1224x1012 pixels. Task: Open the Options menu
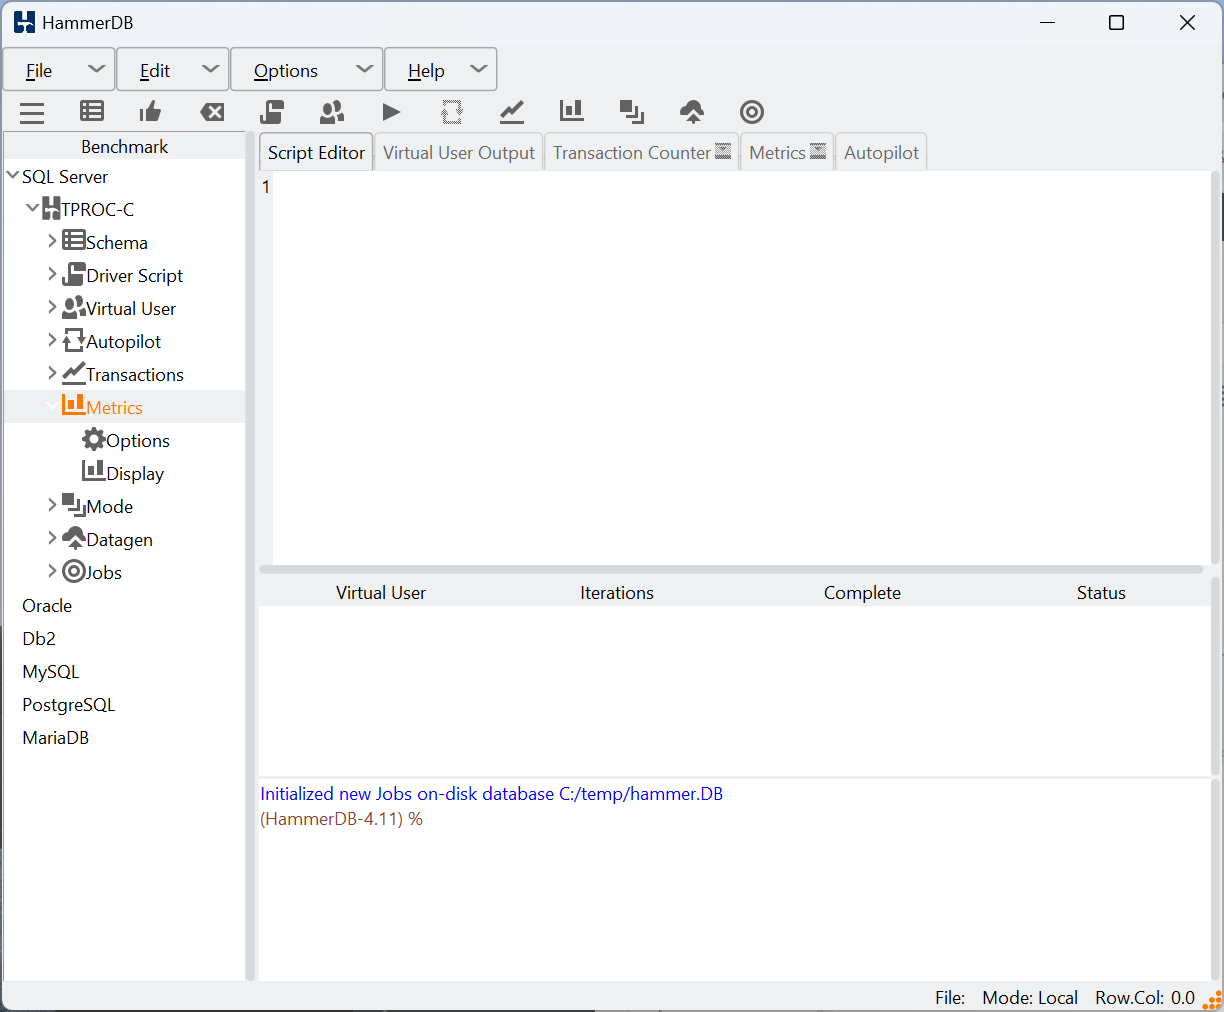[x=307, y=70]
